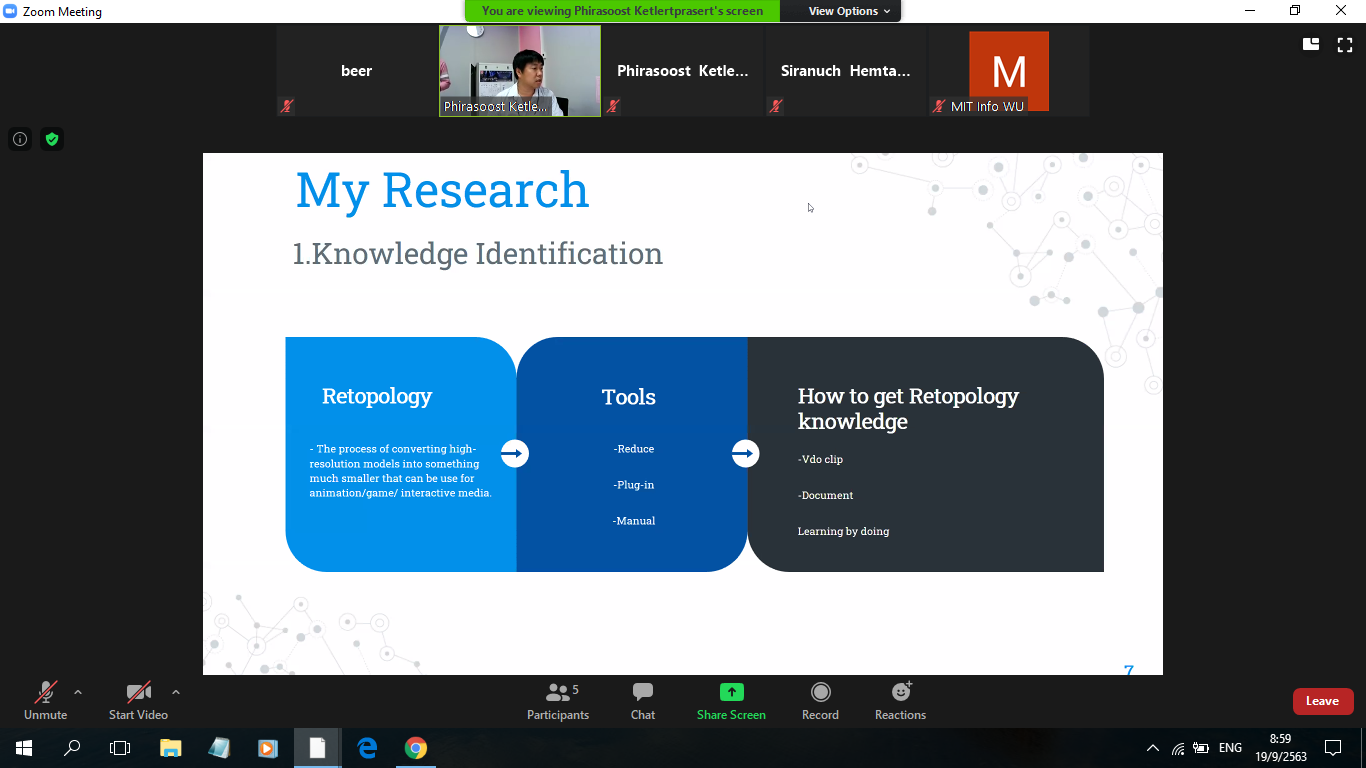Screen dimensions: 1366x768
Task: Click the green encryption shield icon
Action: [x=52, y=139]
